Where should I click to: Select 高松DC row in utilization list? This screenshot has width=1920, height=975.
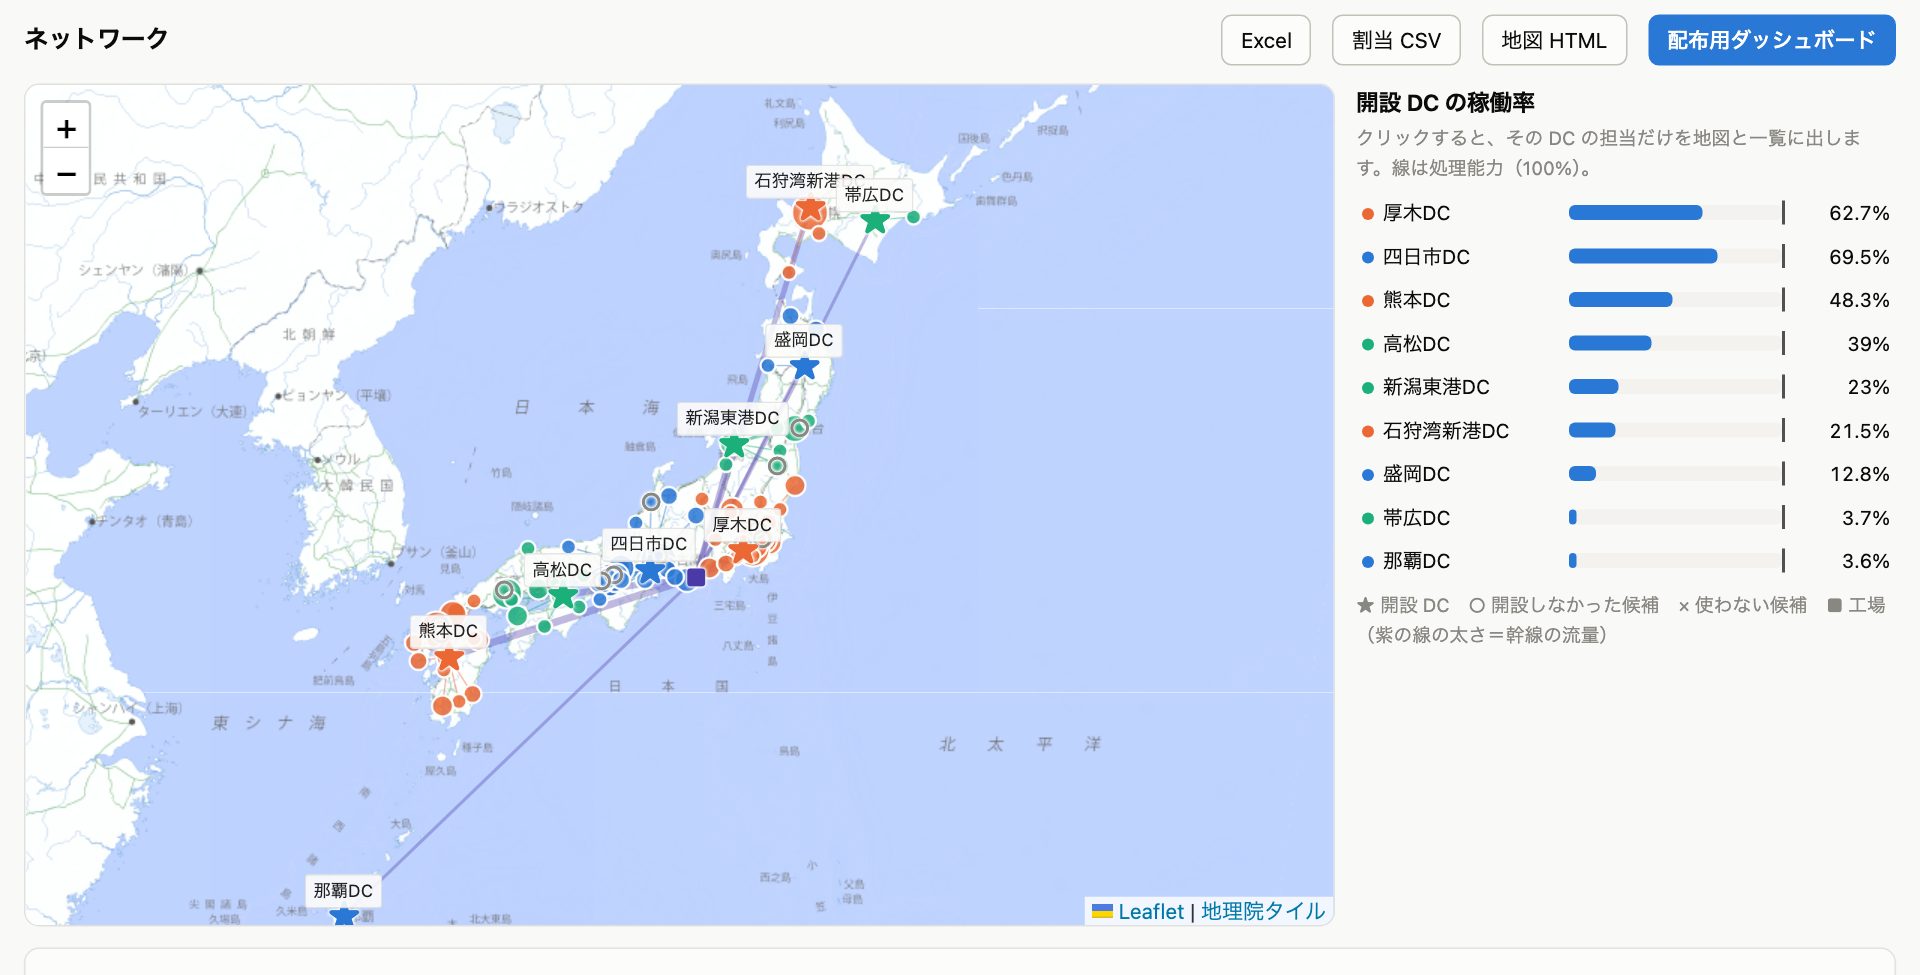point(1625,344)
